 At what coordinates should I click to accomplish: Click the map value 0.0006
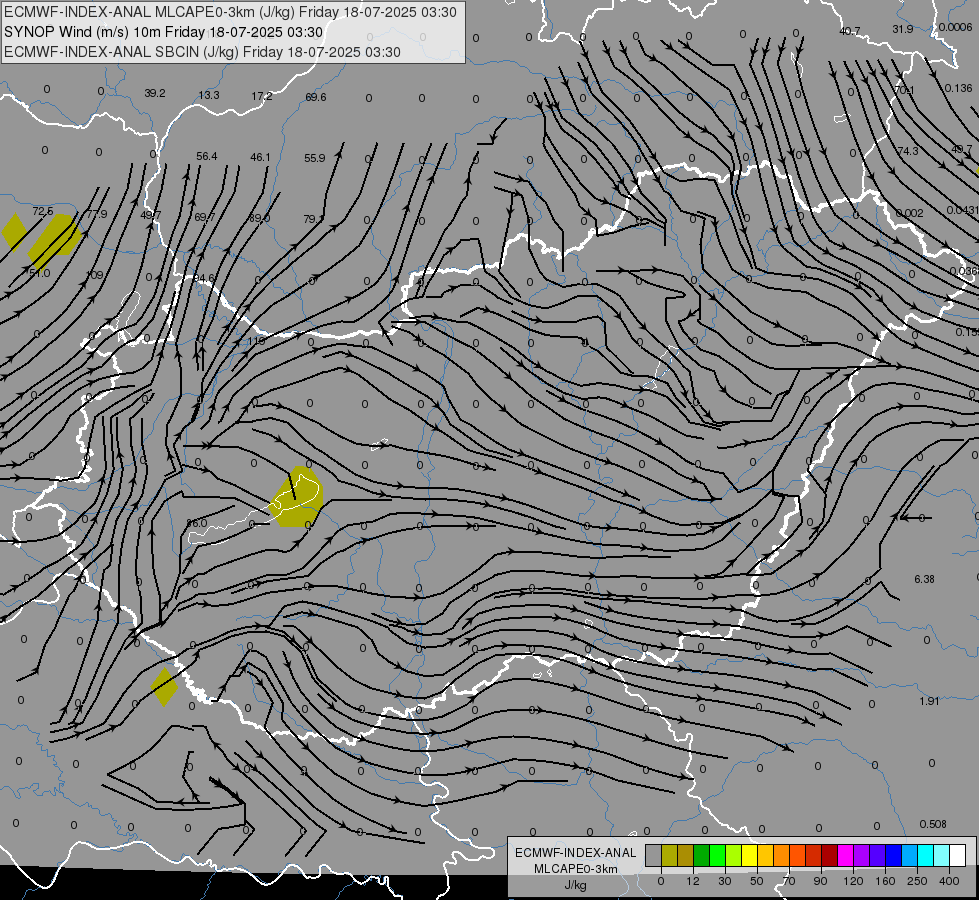click(955, 27)
